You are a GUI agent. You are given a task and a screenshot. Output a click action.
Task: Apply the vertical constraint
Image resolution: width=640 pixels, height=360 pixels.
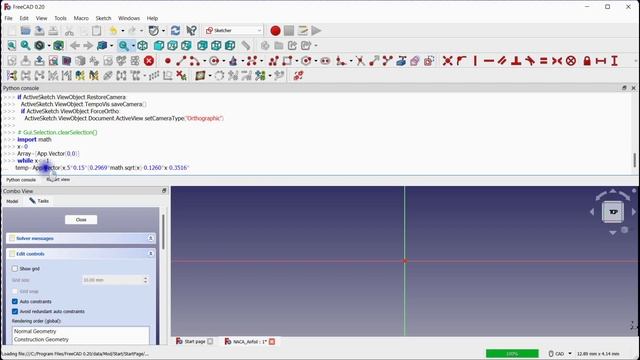(475, 61)
